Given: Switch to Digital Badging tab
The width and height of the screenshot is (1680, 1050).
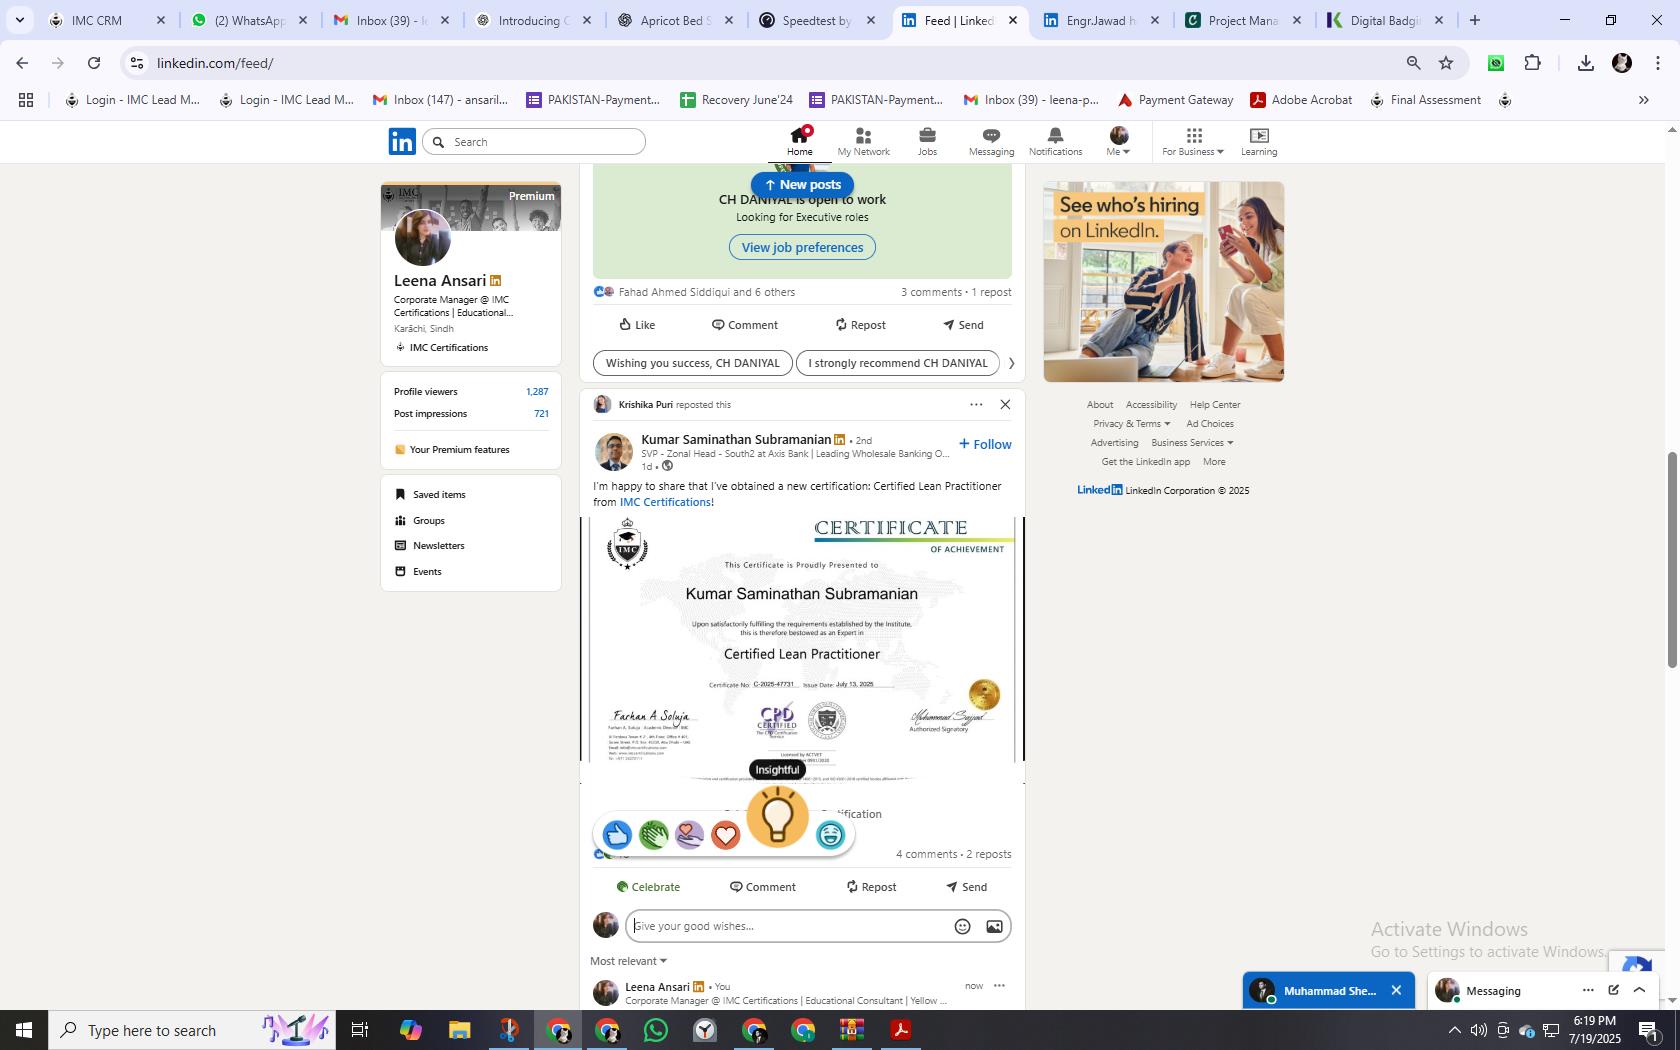Looking at the screenshot, I should [1386, 20].
